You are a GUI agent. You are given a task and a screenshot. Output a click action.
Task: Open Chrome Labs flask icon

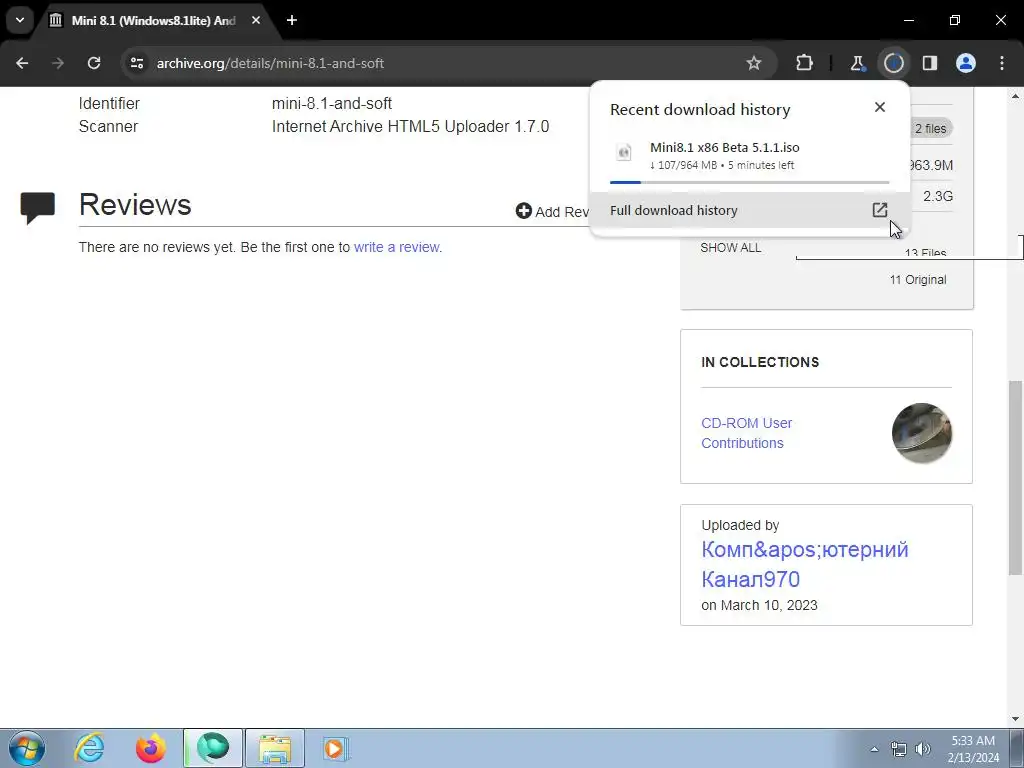pyautogui.click(x=857, y=63)
